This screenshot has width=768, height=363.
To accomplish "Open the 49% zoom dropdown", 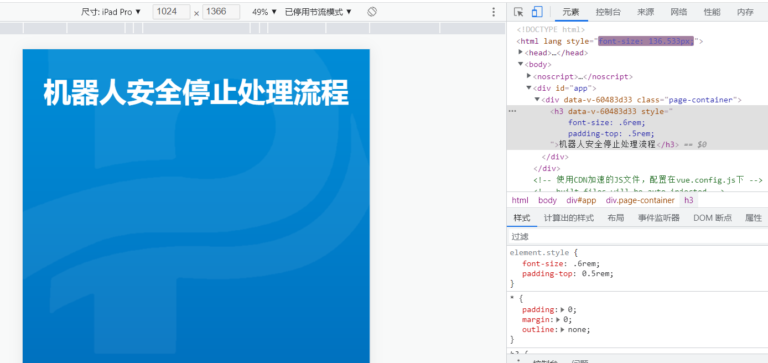I will coord(264,12).
